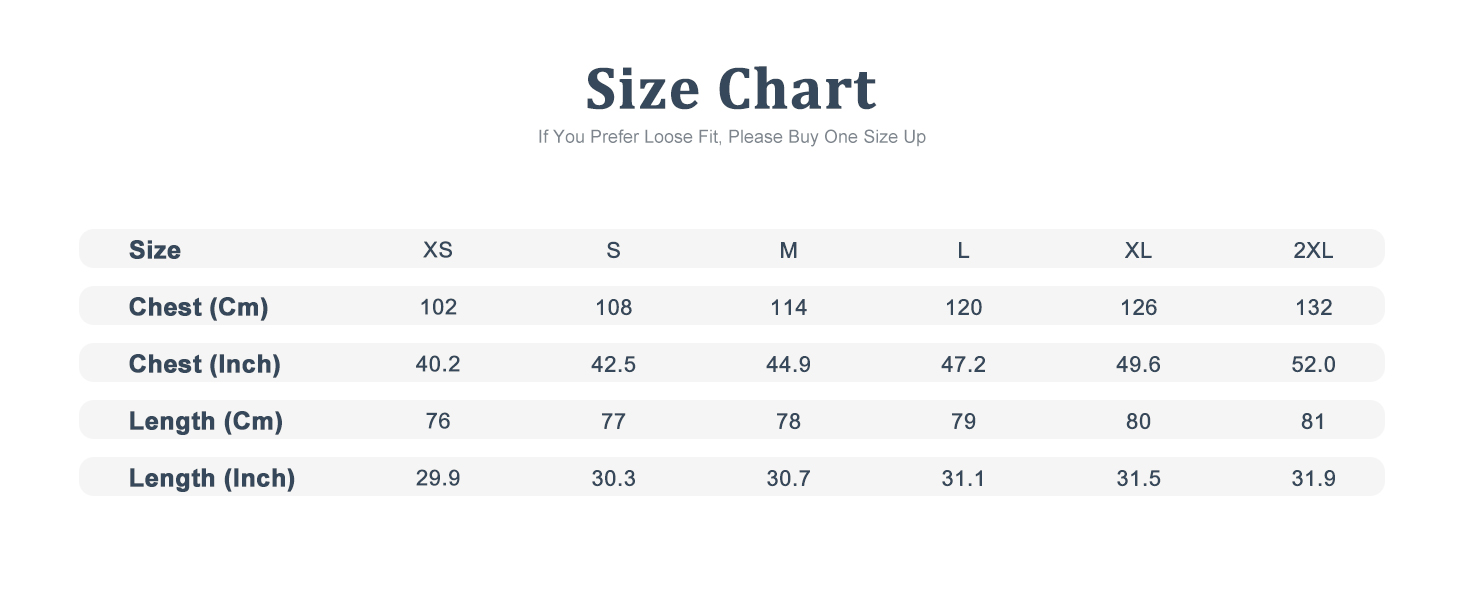Select the XS size column header

[438, 250]
